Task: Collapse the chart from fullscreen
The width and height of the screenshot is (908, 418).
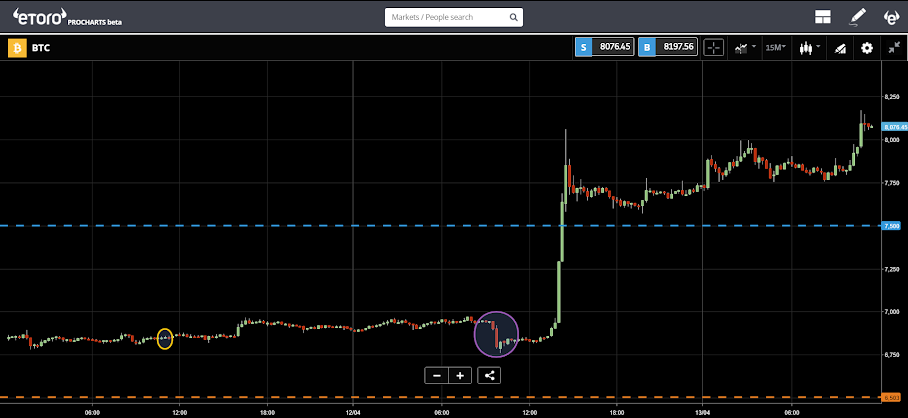Action: 894,48
